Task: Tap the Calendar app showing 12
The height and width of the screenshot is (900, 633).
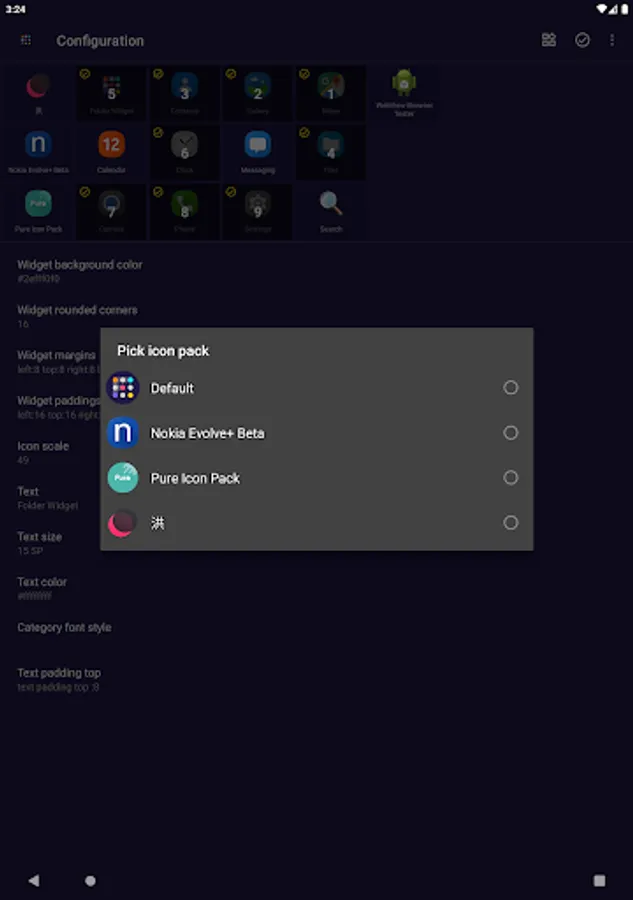Action: coord(111,152)
